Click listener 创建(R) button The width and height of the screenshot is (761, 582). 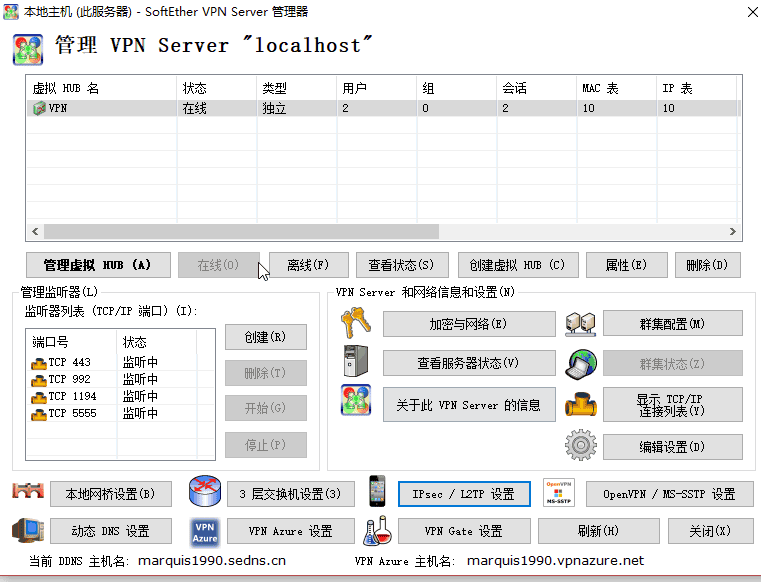click(x=266, y=337)
